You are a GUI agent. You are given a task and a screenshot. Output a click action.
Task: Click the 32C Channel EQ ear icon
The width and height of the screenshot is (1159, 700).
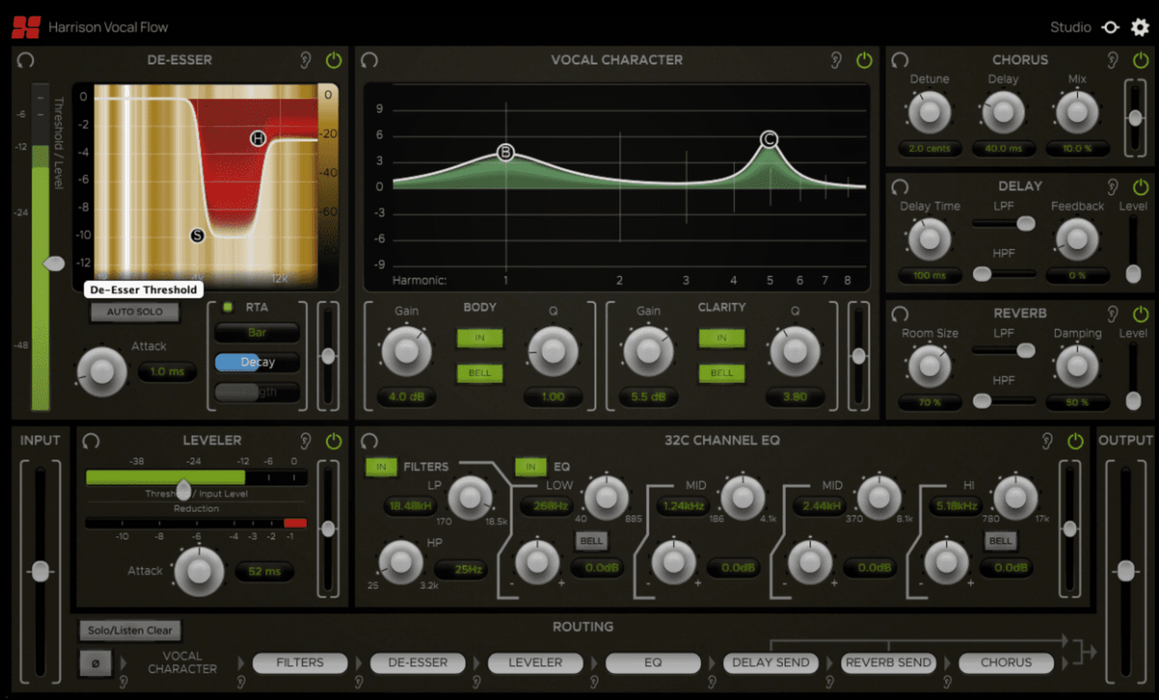point(1047,441)
